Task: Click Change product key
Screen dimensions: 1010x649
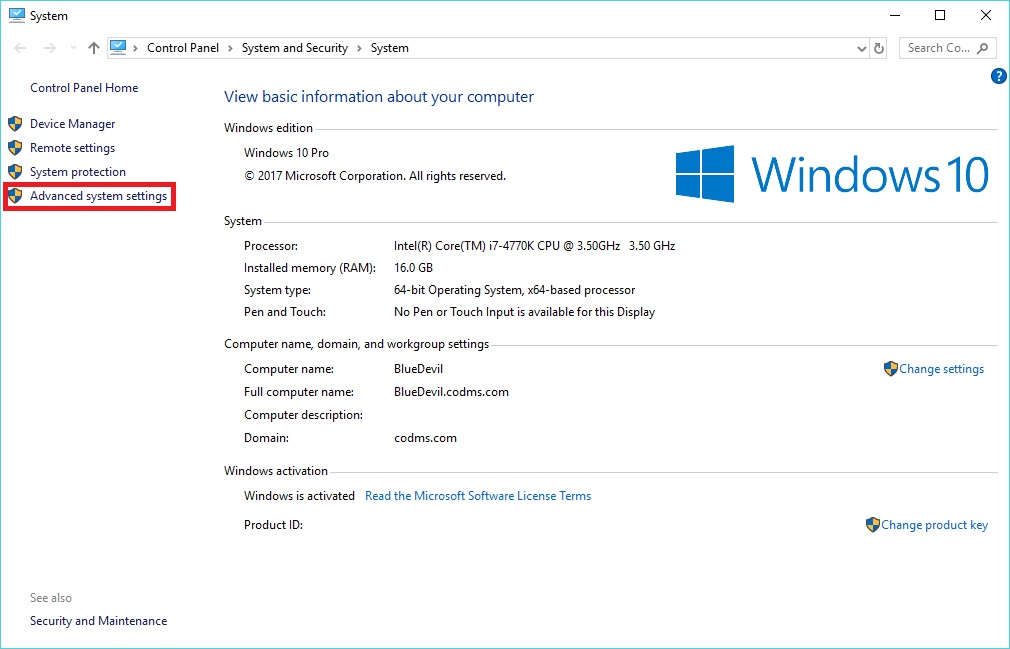Action: tap(934, 525)
